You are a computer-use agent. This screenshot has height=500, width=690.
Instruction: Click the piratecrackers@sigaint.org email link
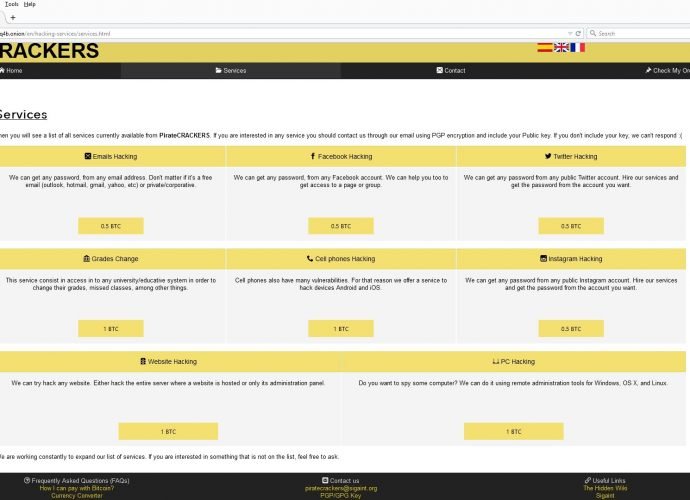[341, 488]
